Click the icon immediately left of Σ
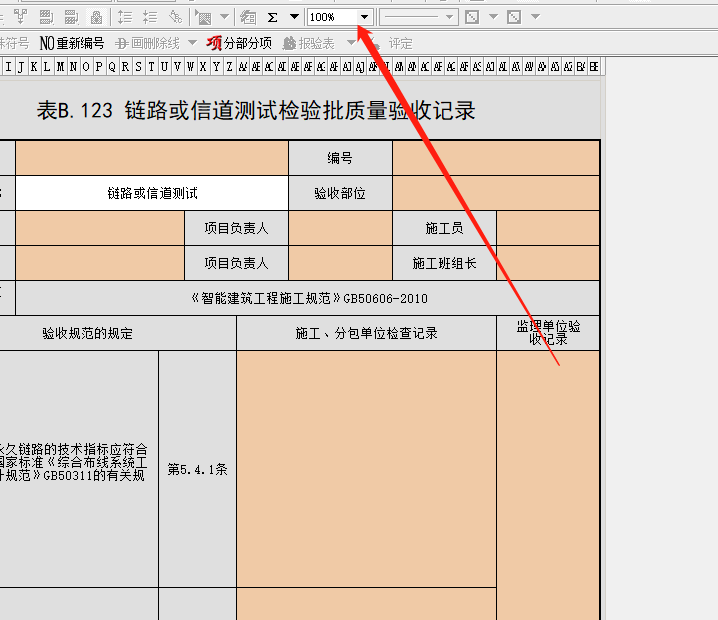Image resolution: width=718 pixels, height=620 pixels. [249, 17]
